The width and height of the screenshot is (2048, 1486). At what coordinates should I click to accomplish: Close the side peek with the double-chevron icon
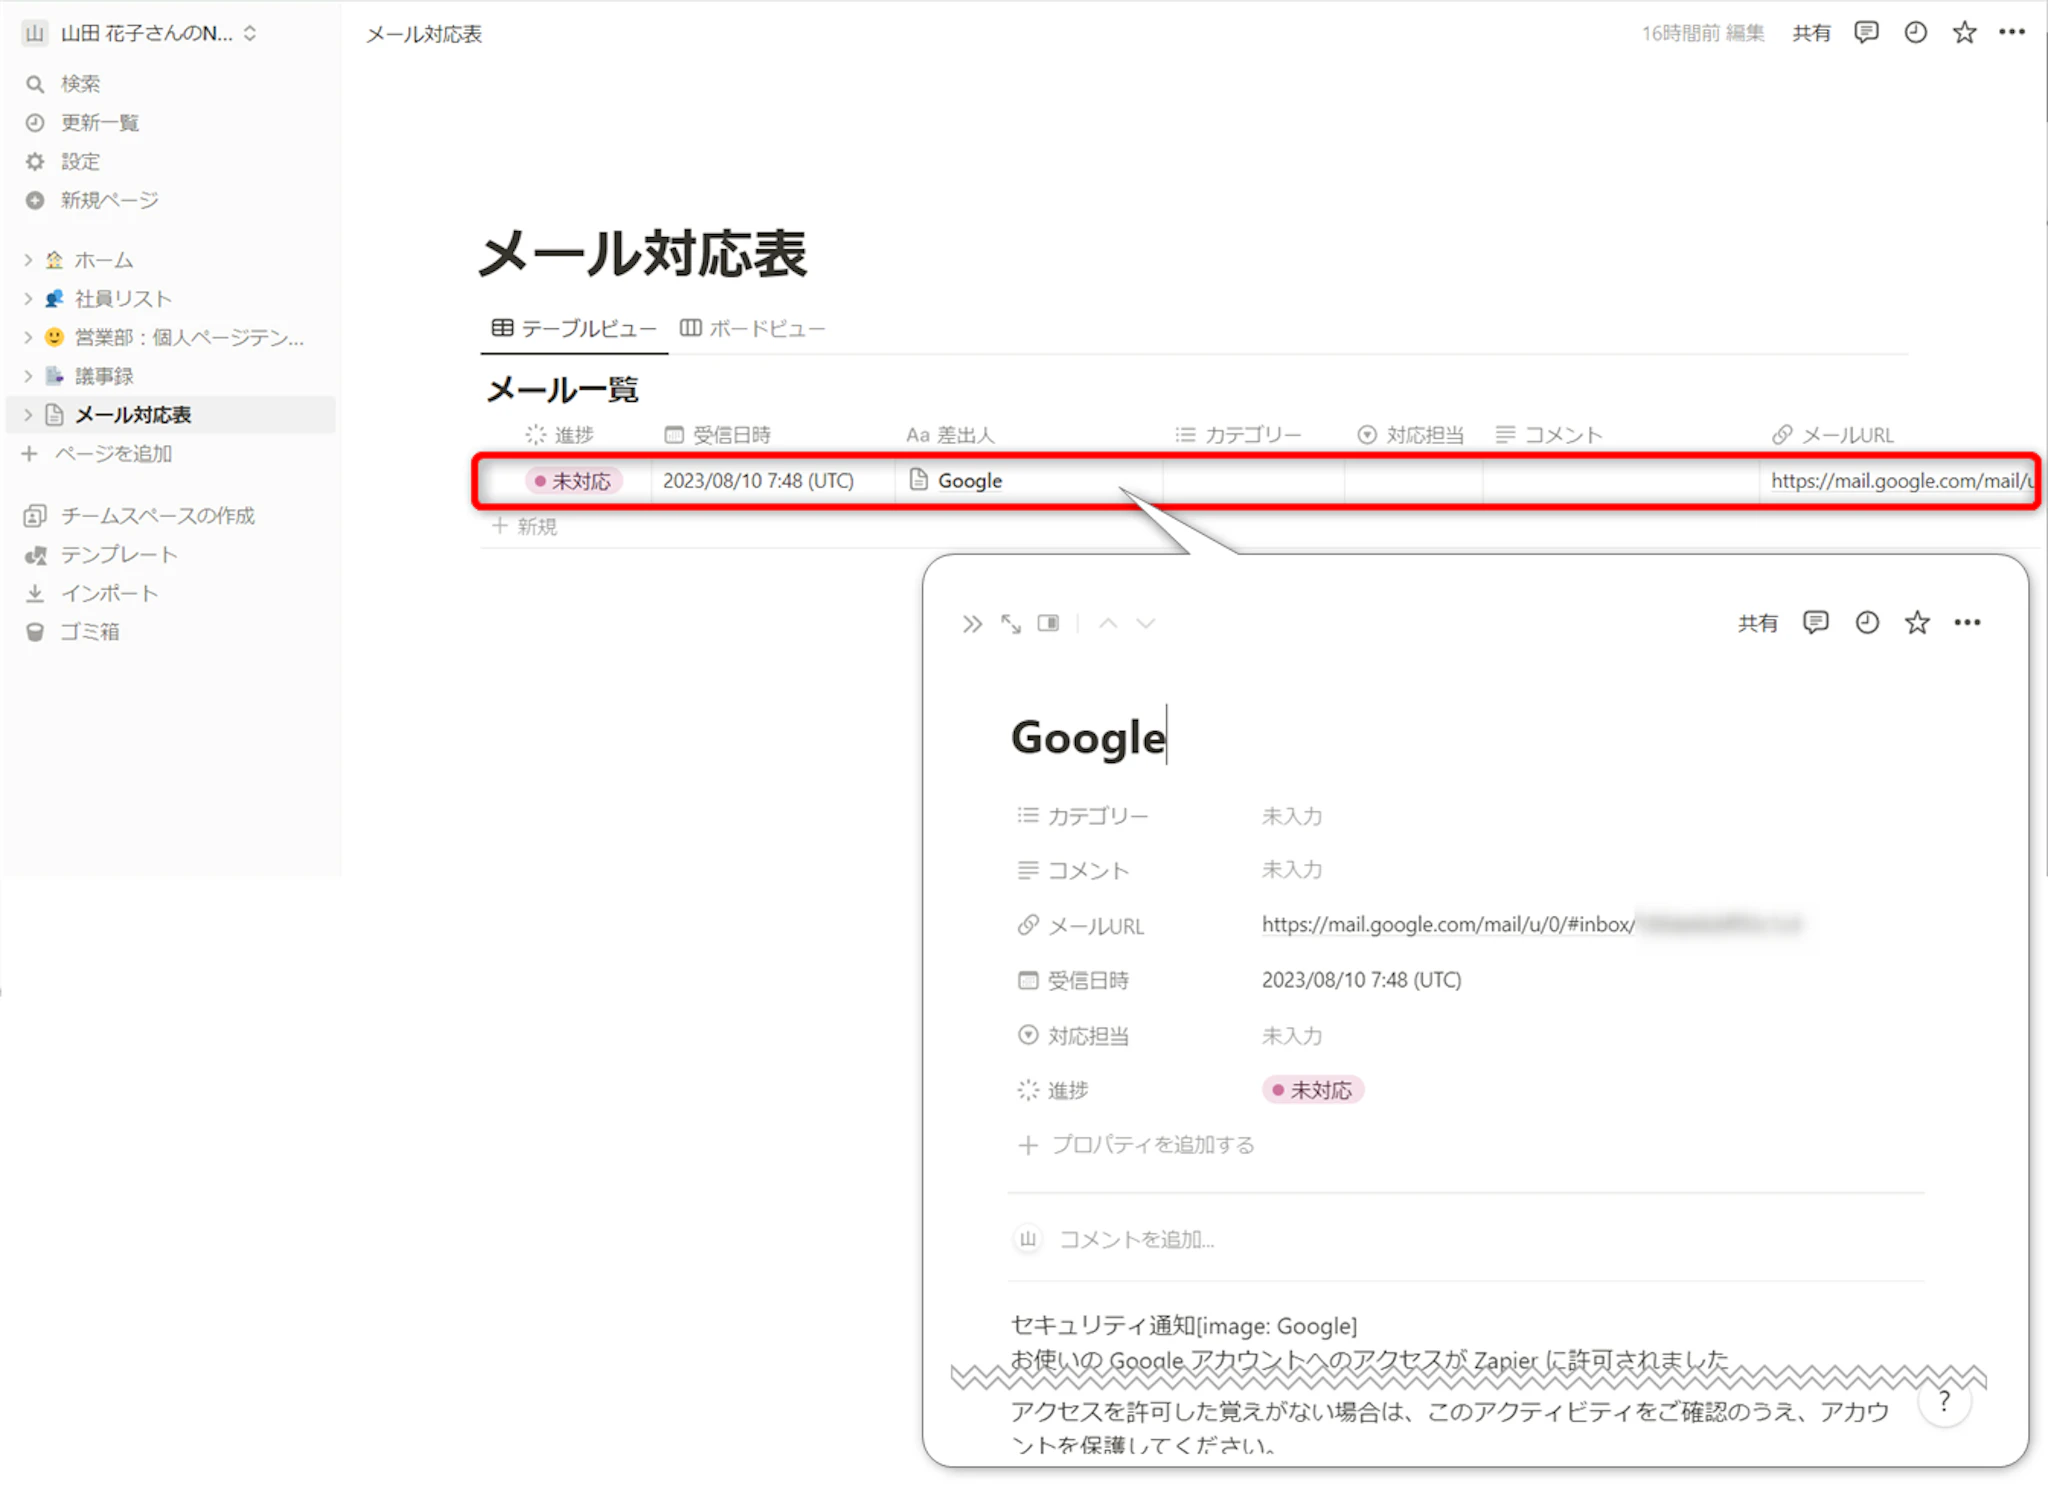point(972,624)
